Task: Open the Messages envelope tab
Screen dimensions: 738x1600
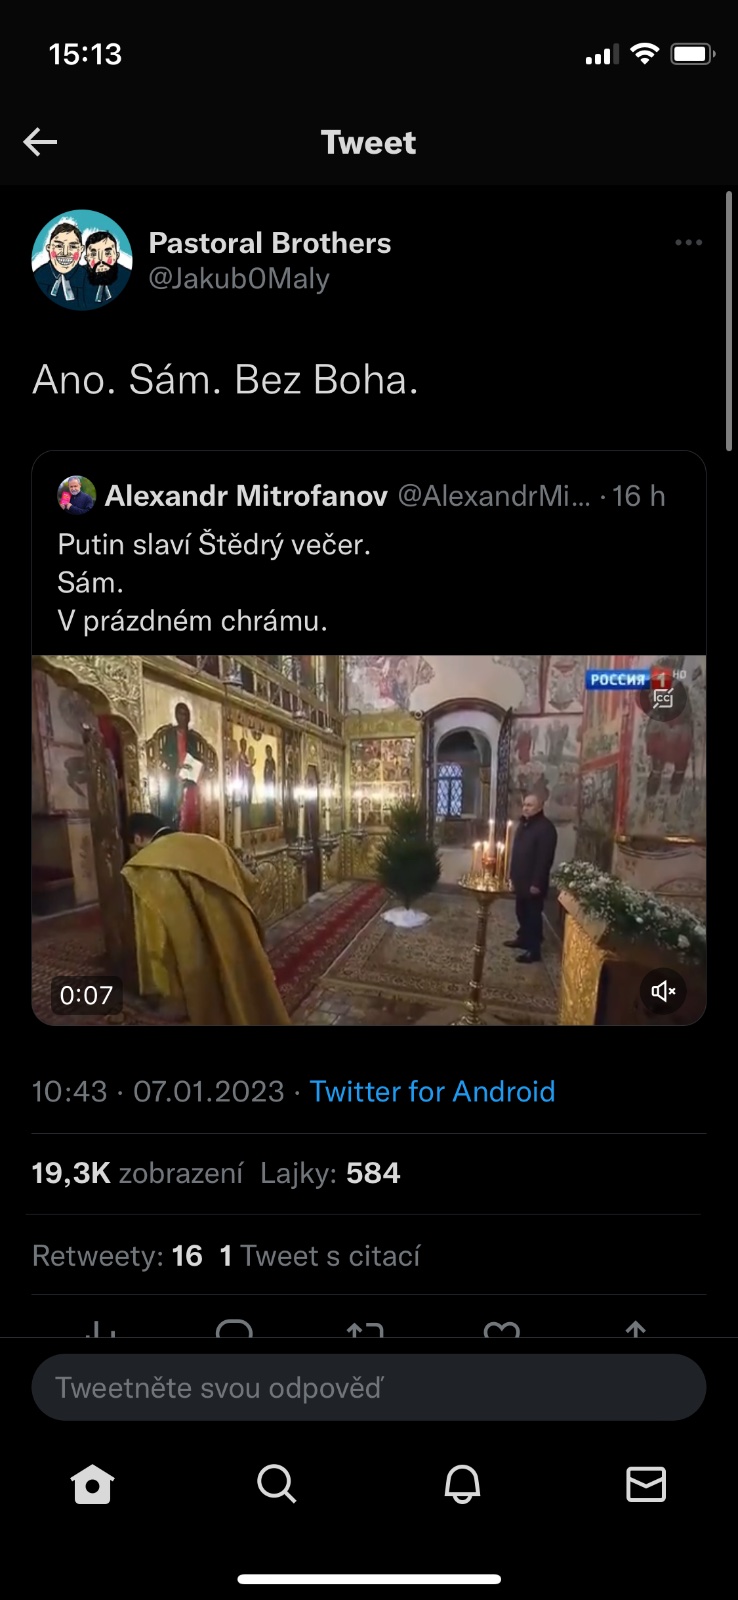Action: click(646, 1484)
